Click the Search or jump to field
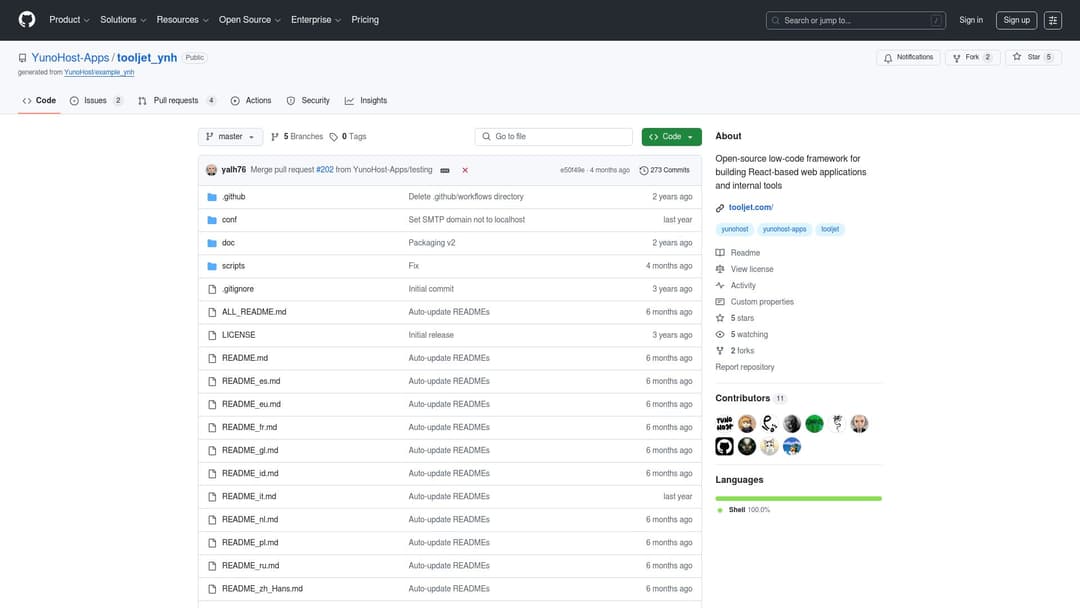Image resolution: width=1080 pixels, height=608 pixels. pyautogui.click(x=855, y=21)
